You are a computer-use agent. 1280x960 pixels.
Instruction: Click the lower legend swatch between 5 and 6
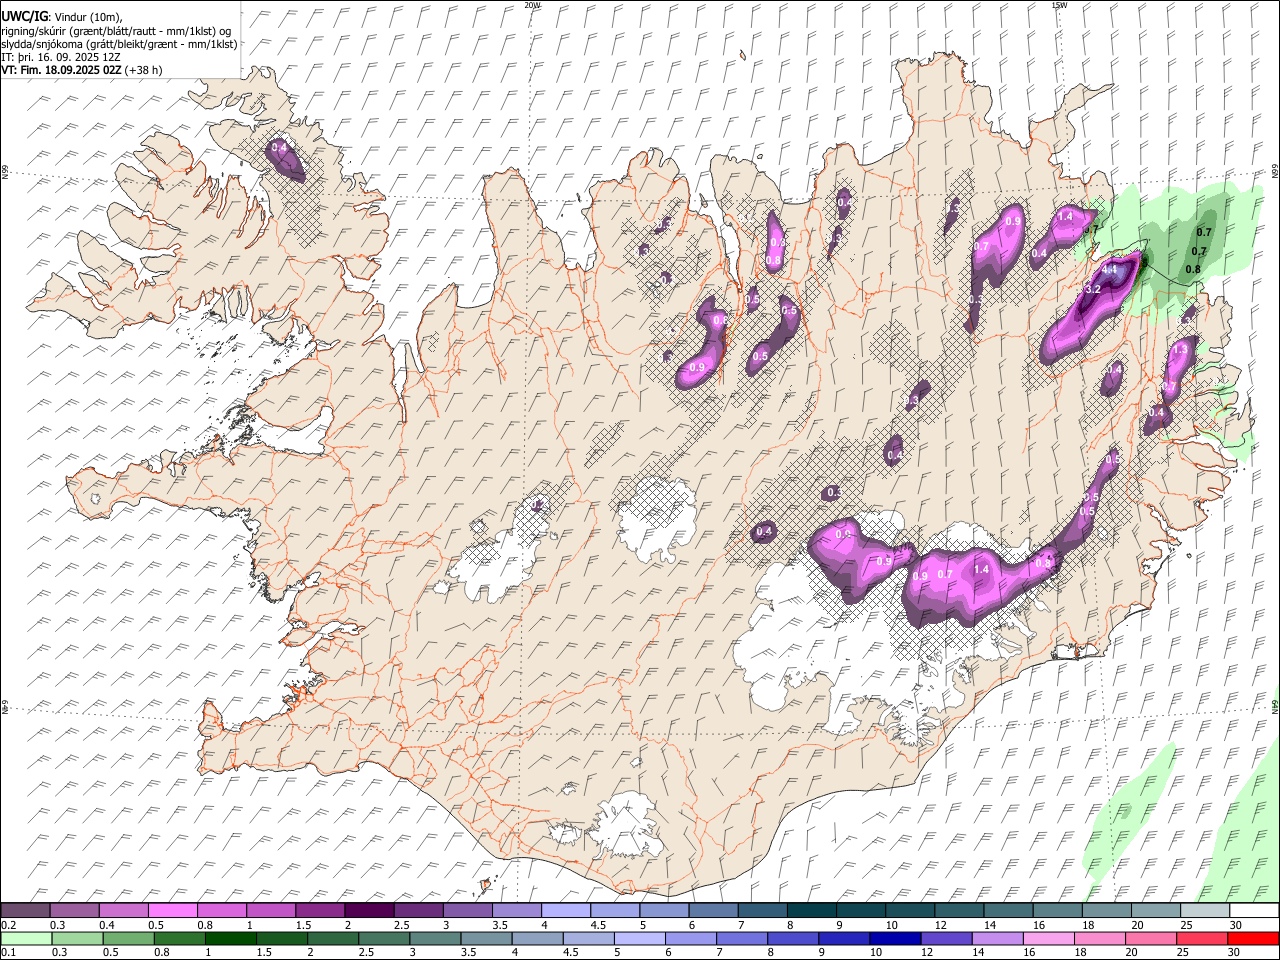click(x=639, y=938)
